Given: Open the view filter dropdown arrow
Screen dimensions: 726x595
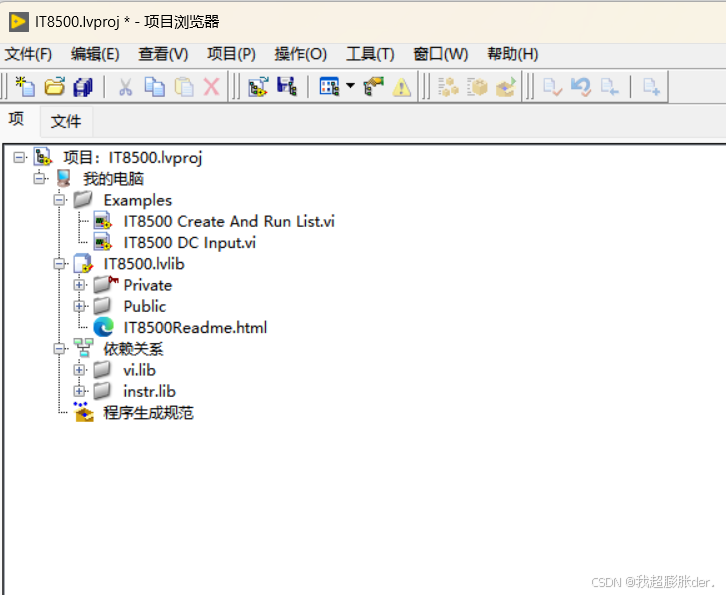Looking at the screenshot, I should click(350, 85).
